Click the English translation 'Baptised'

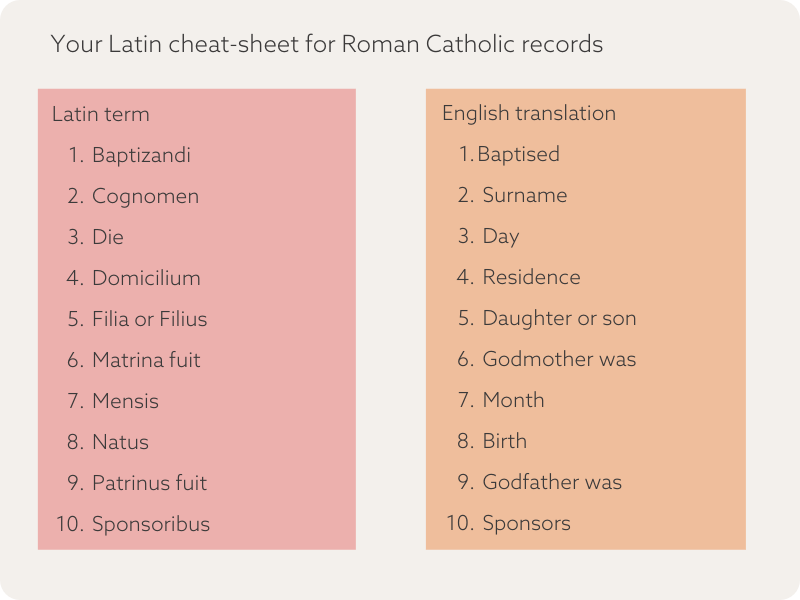(518, 154)
